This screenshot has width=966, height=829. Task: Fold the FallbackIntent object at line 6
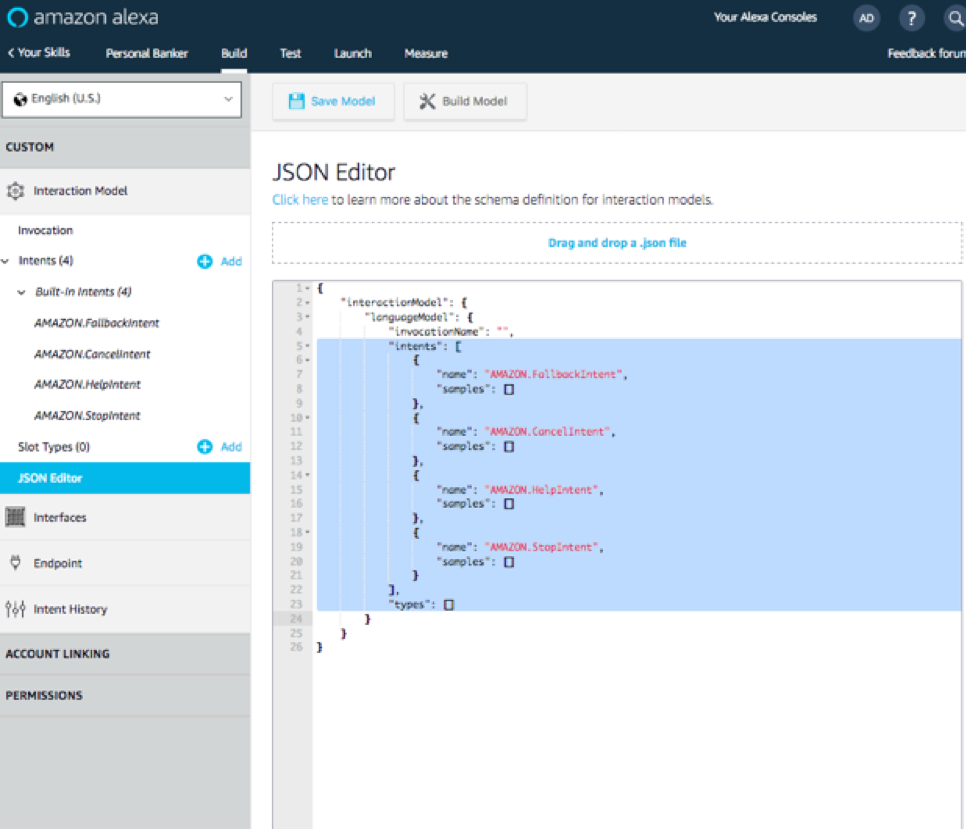click(307, 360)
